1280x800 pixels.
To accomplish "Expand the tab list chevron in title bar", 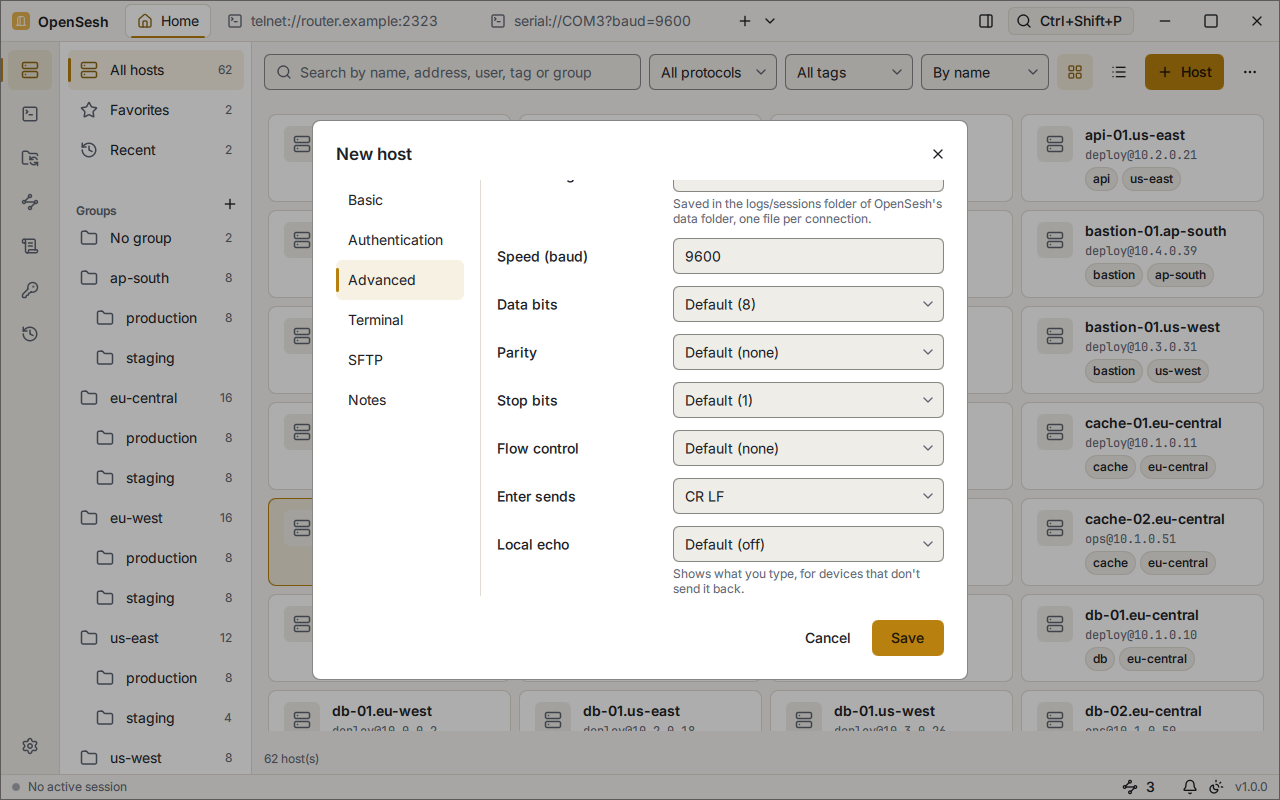I will pos(770,21).
